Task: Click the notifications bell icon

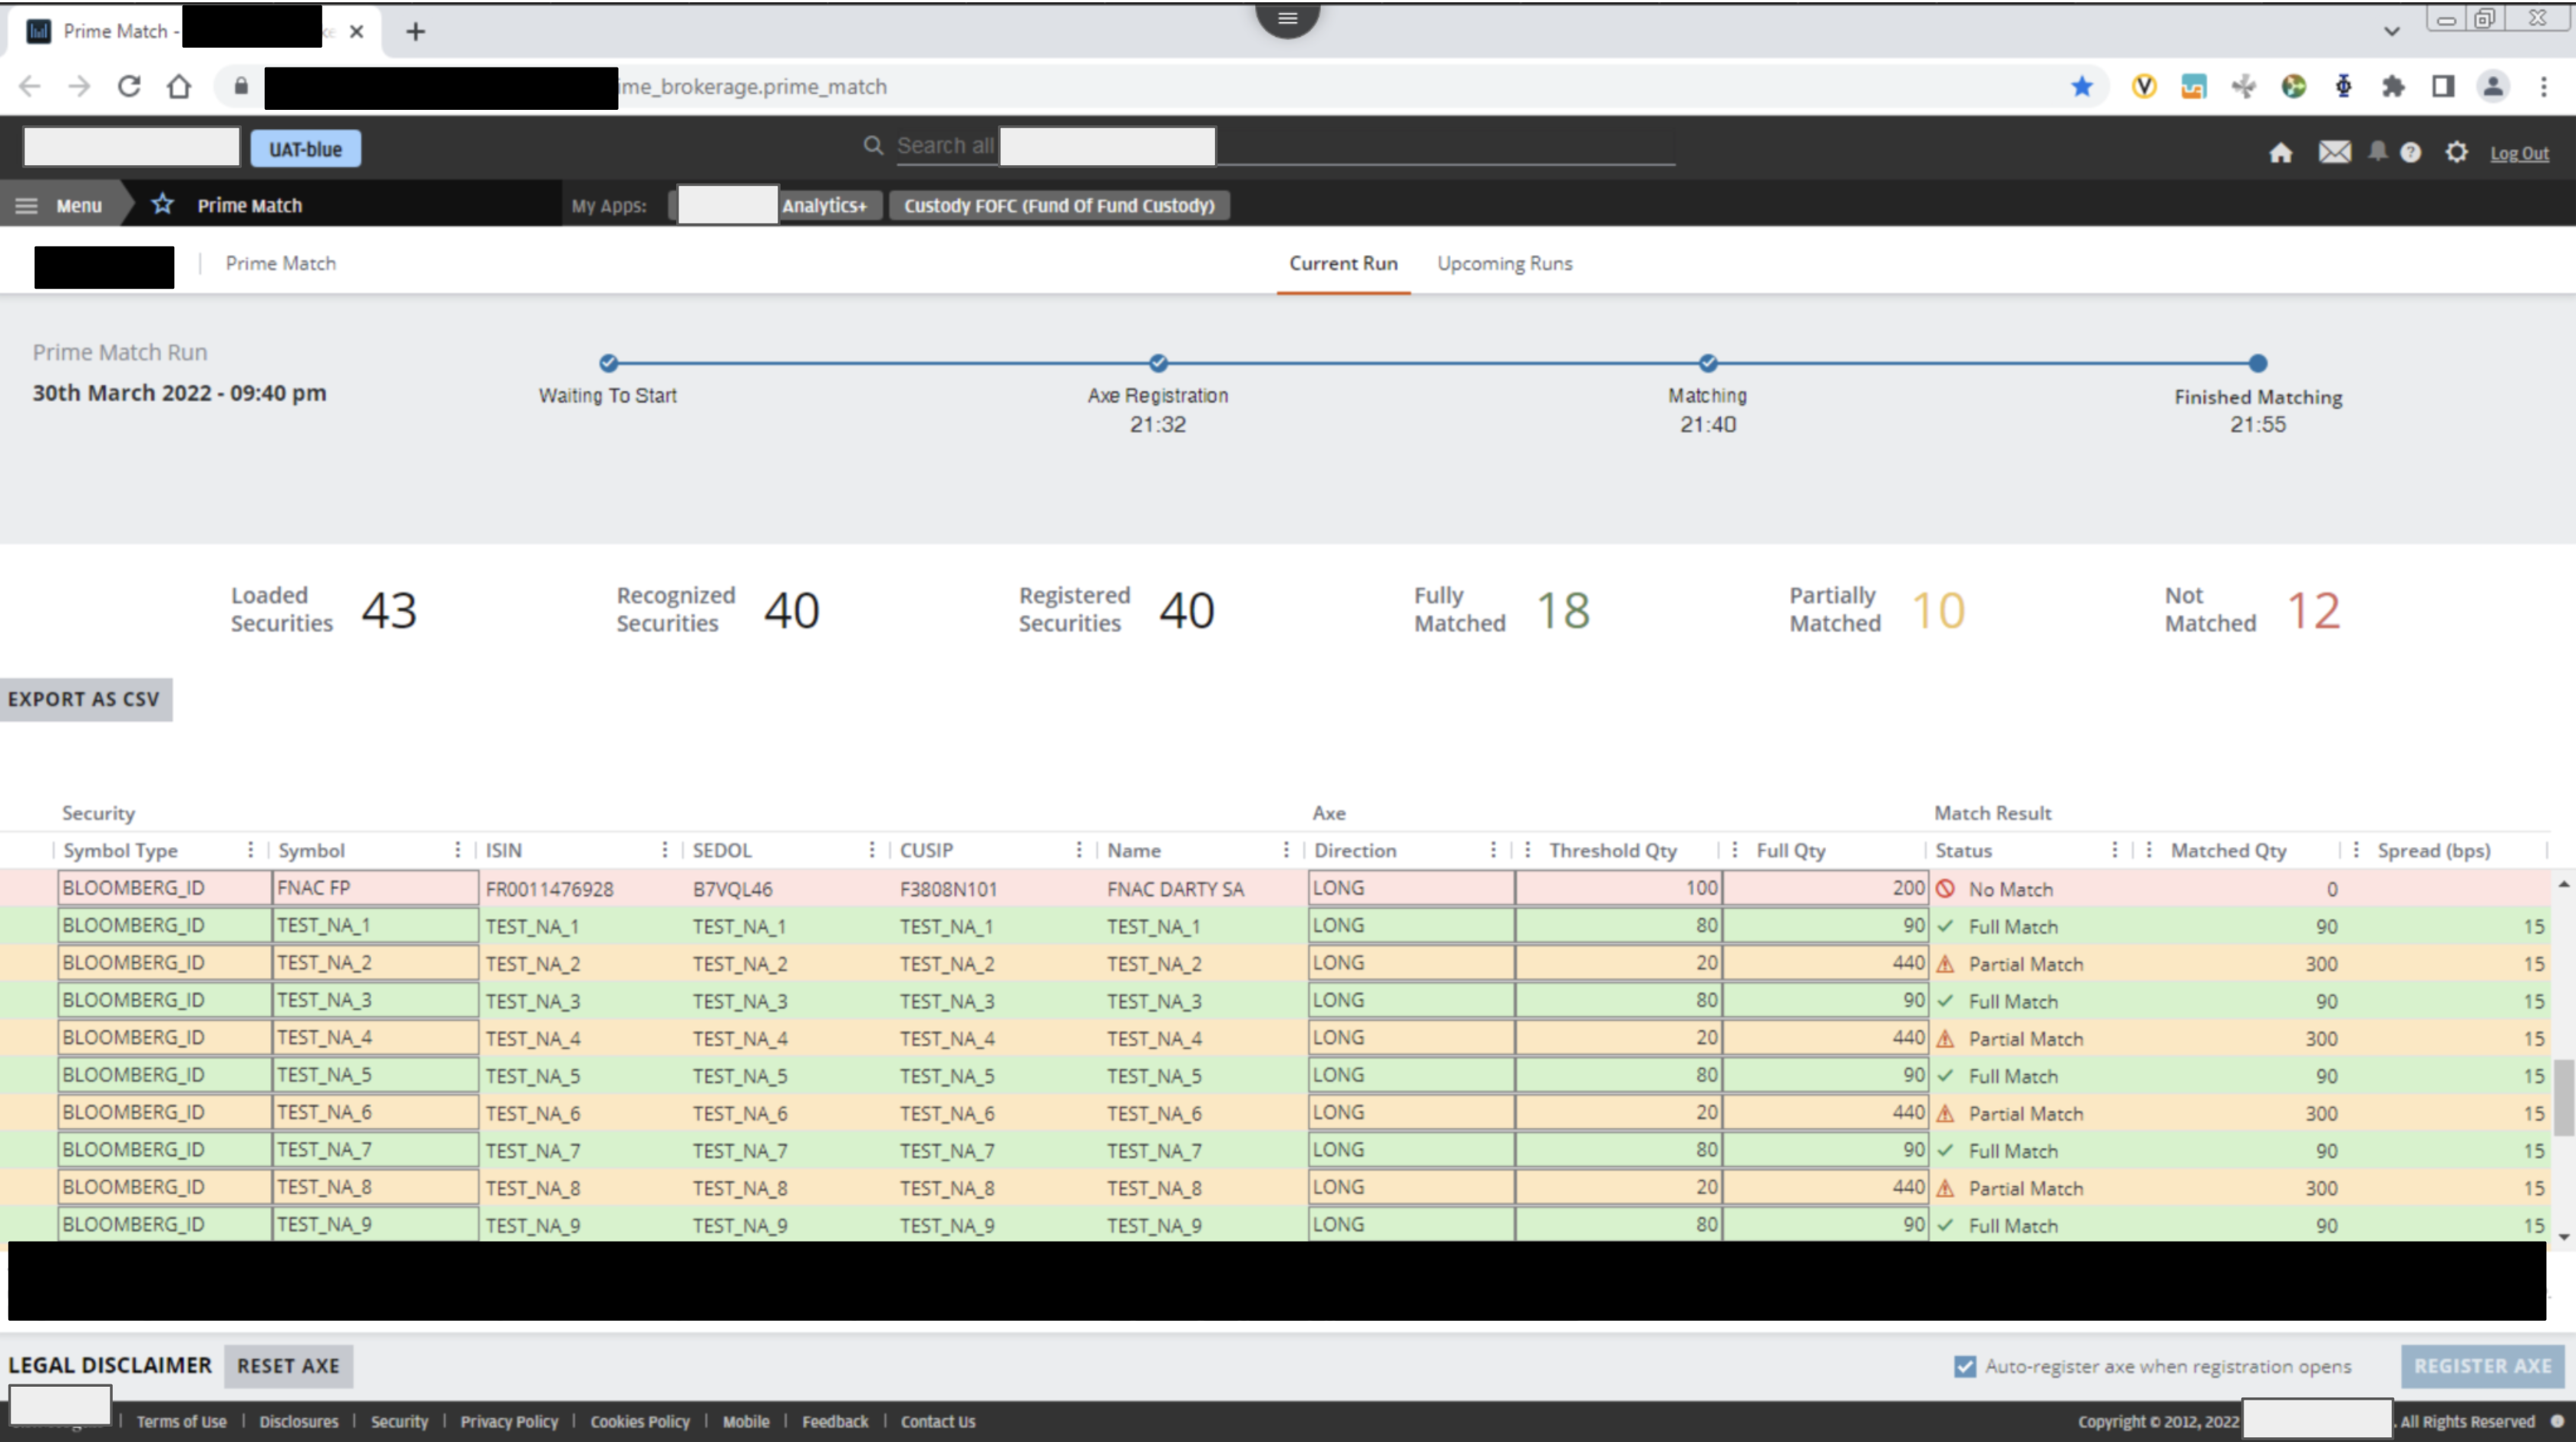Action: pos(2377,151)
